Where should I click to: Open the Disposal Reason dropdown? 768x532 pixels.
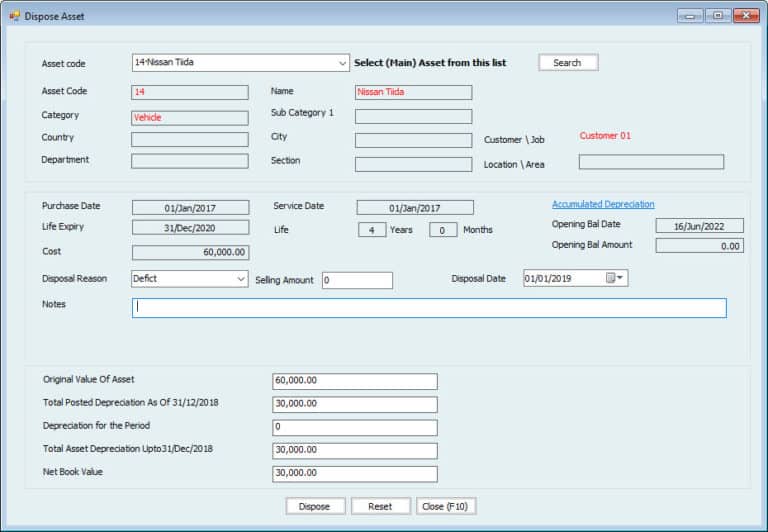[x=240, y=279]
